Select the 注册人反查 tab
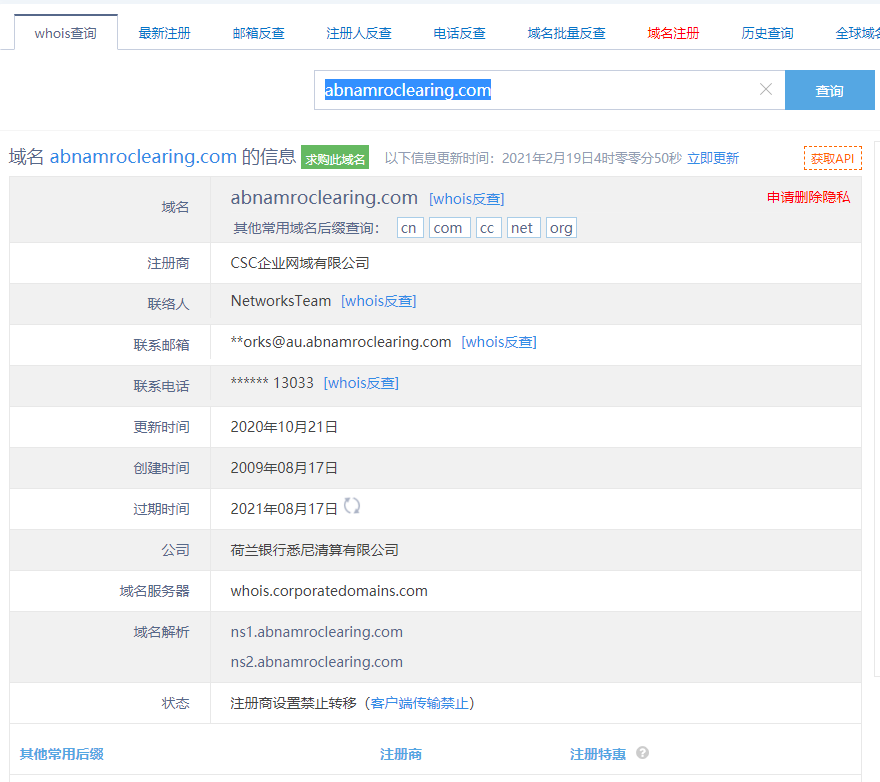Screen dimensions: 880x782 [359, 33]
